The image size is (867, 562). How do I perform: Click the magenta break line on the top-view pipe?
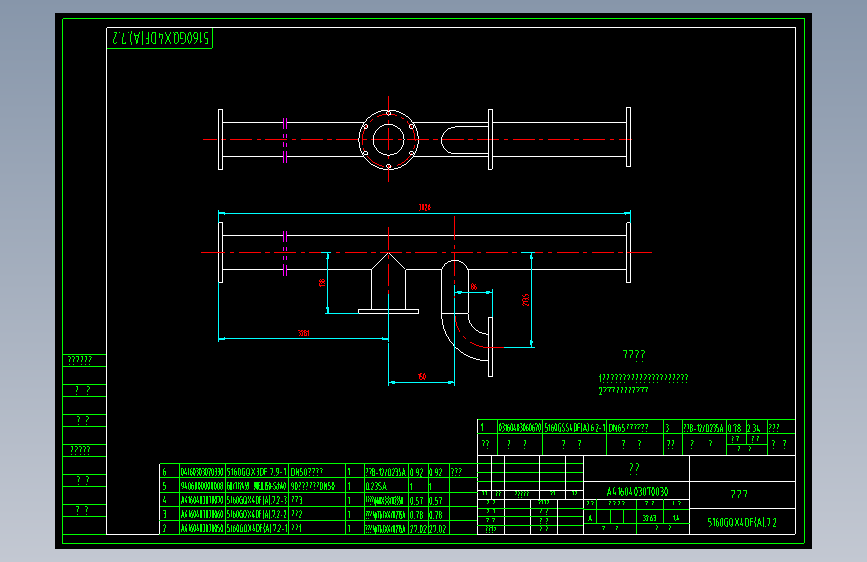tap(285, 140)
